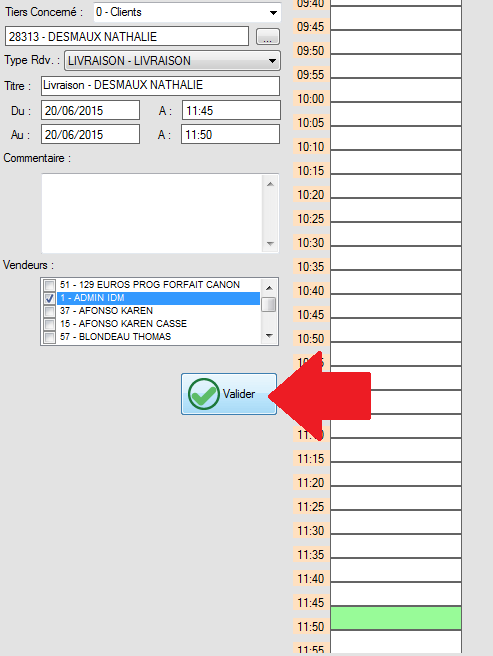Click the client browse '...' button
This screenshot has height=656, width=493.
tap(268, 37)
